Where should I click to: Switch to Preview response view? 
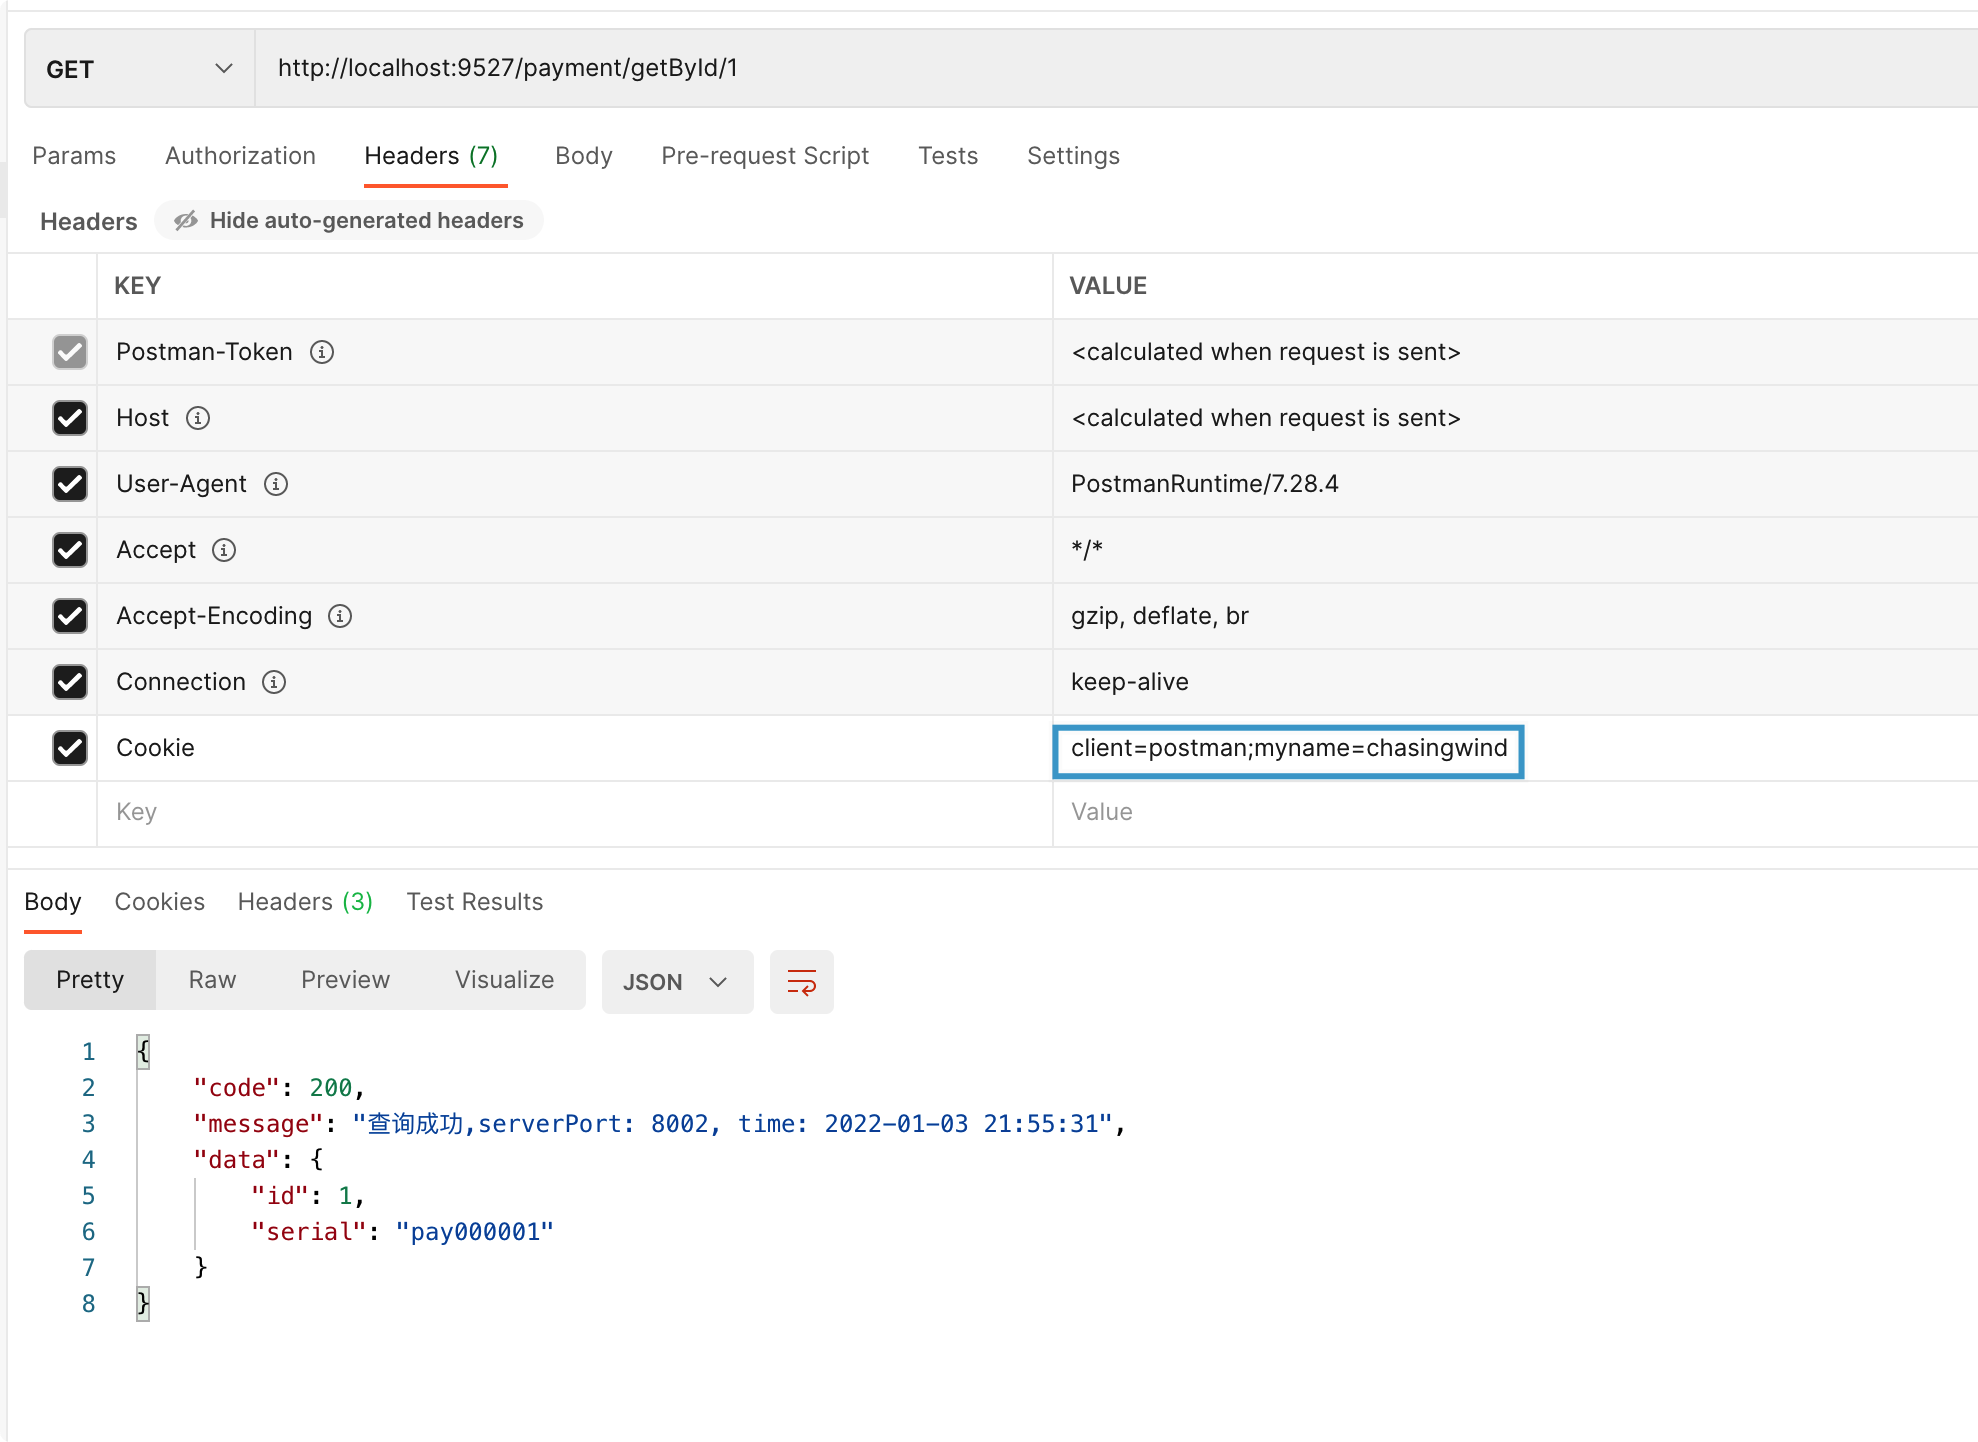pyautogui.click(x=345, y=980)
